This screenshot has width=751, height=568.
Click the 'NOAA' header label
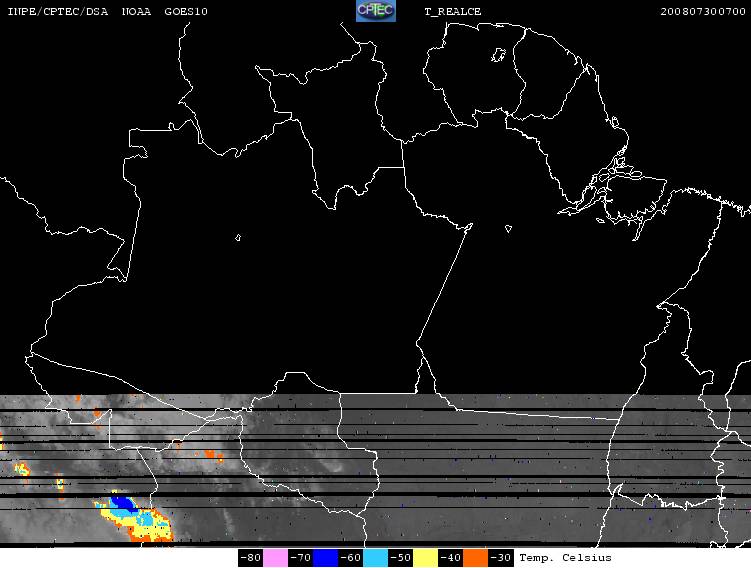[137, 11]
